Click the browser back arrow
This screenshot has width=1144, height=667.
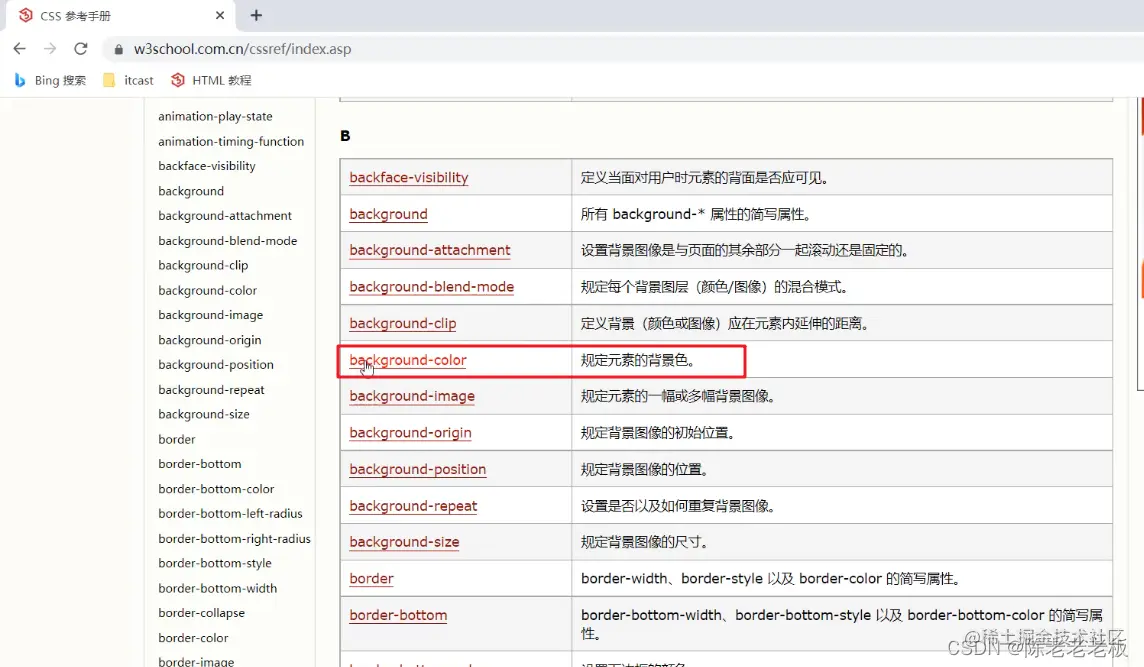(20, 49)
